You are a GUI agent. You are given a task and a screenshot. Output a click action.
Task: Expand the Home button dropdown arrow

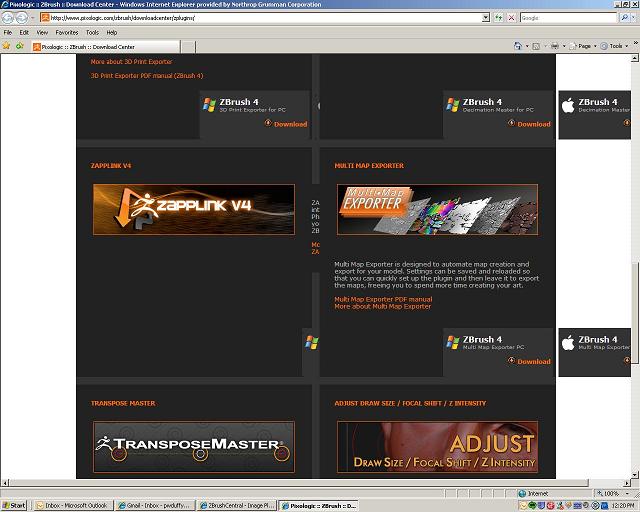527,46
